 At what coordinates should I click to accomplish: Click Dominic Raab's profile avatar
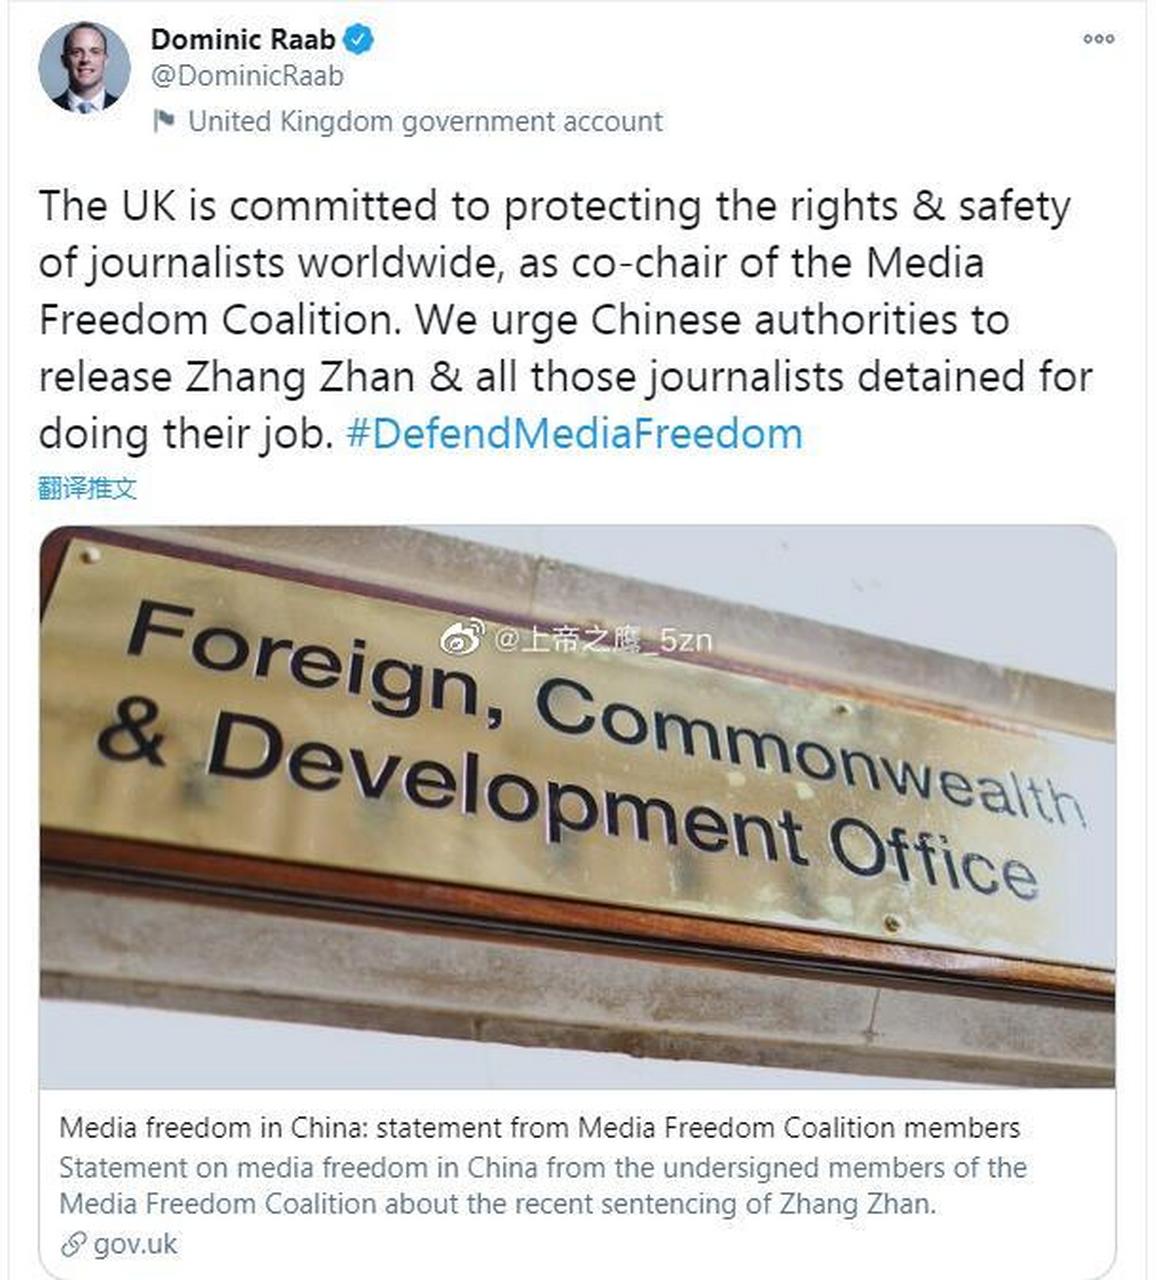point(84,67)
